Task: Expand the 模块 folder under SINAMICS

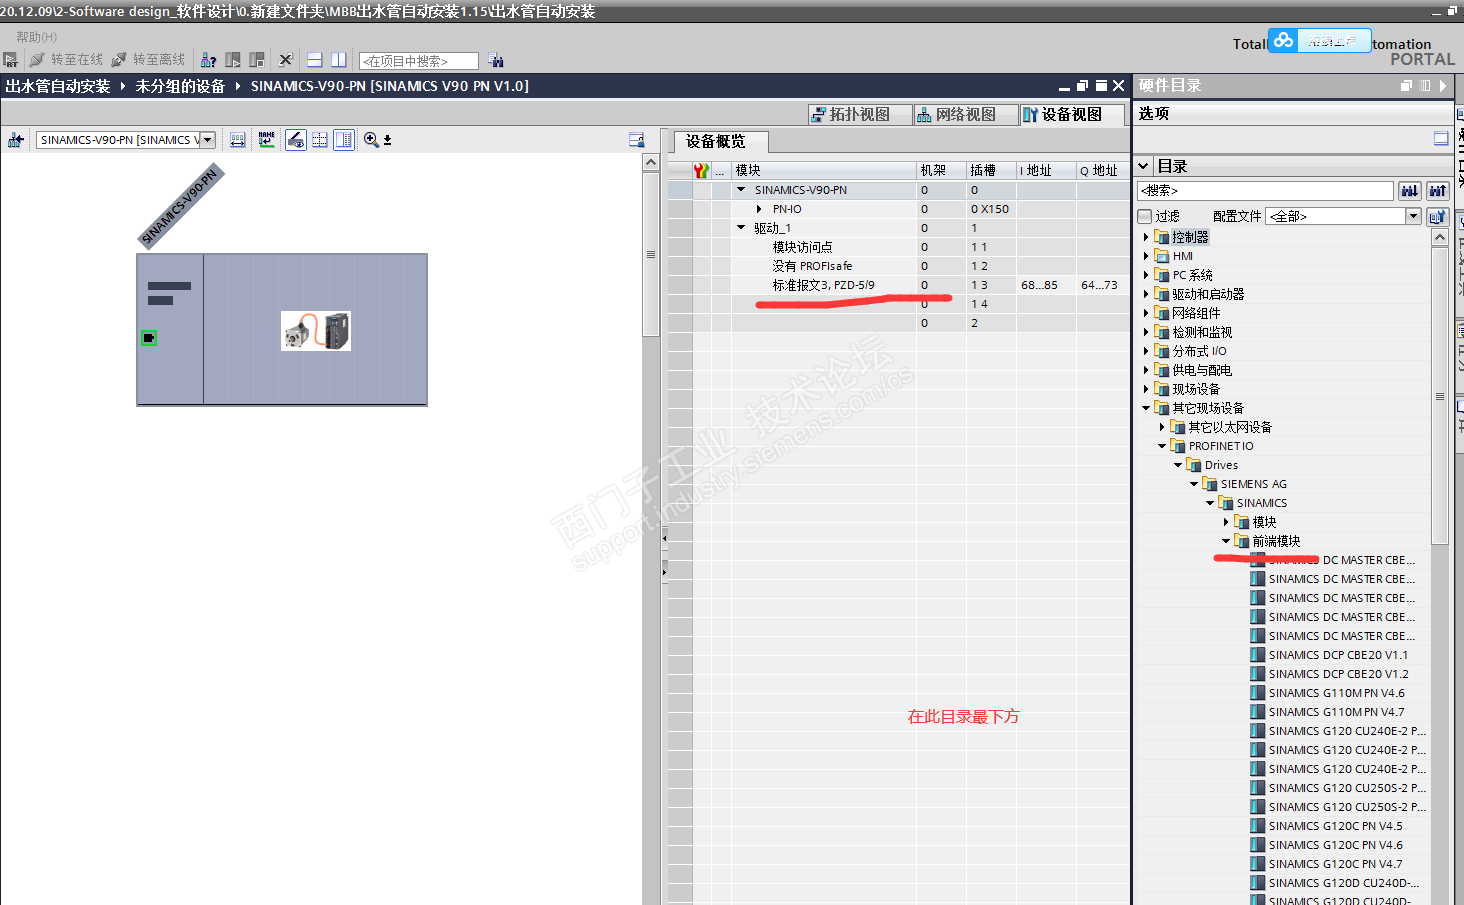Action: [1226, 522]
